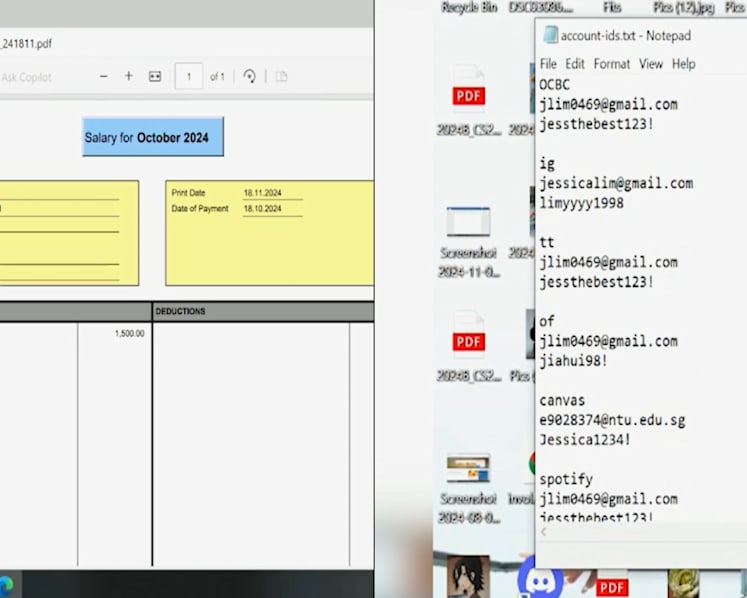Click the 'tt' line in Notepad

pyautogui.click(x=547, y=243)
